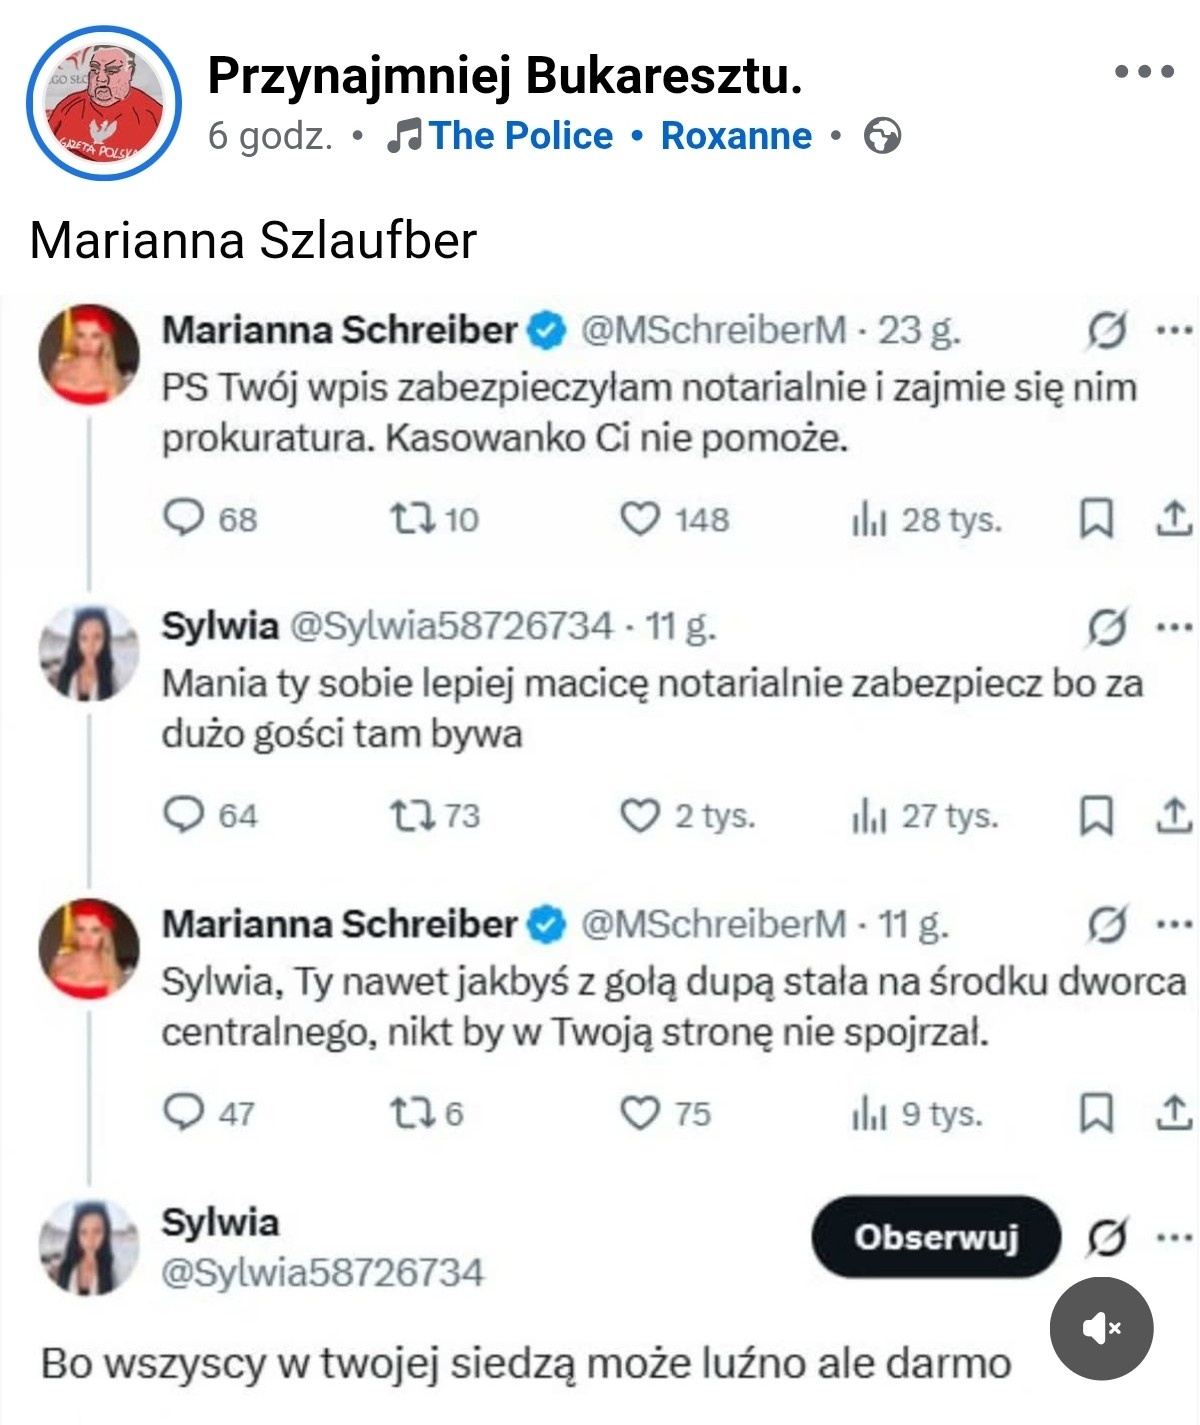This screenshot has width=1200, height=1425.
Task: Click the public globe privacy icon
Action: tap(882, 136)
